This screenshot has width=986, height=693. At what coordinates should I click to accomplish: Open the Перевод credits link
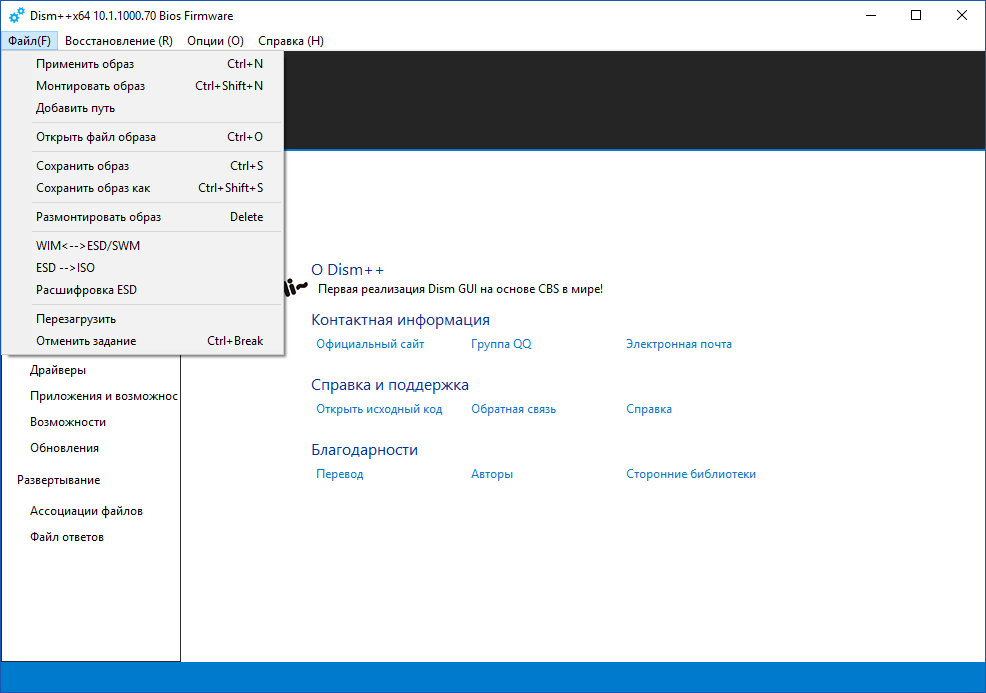tap(340, 474)
